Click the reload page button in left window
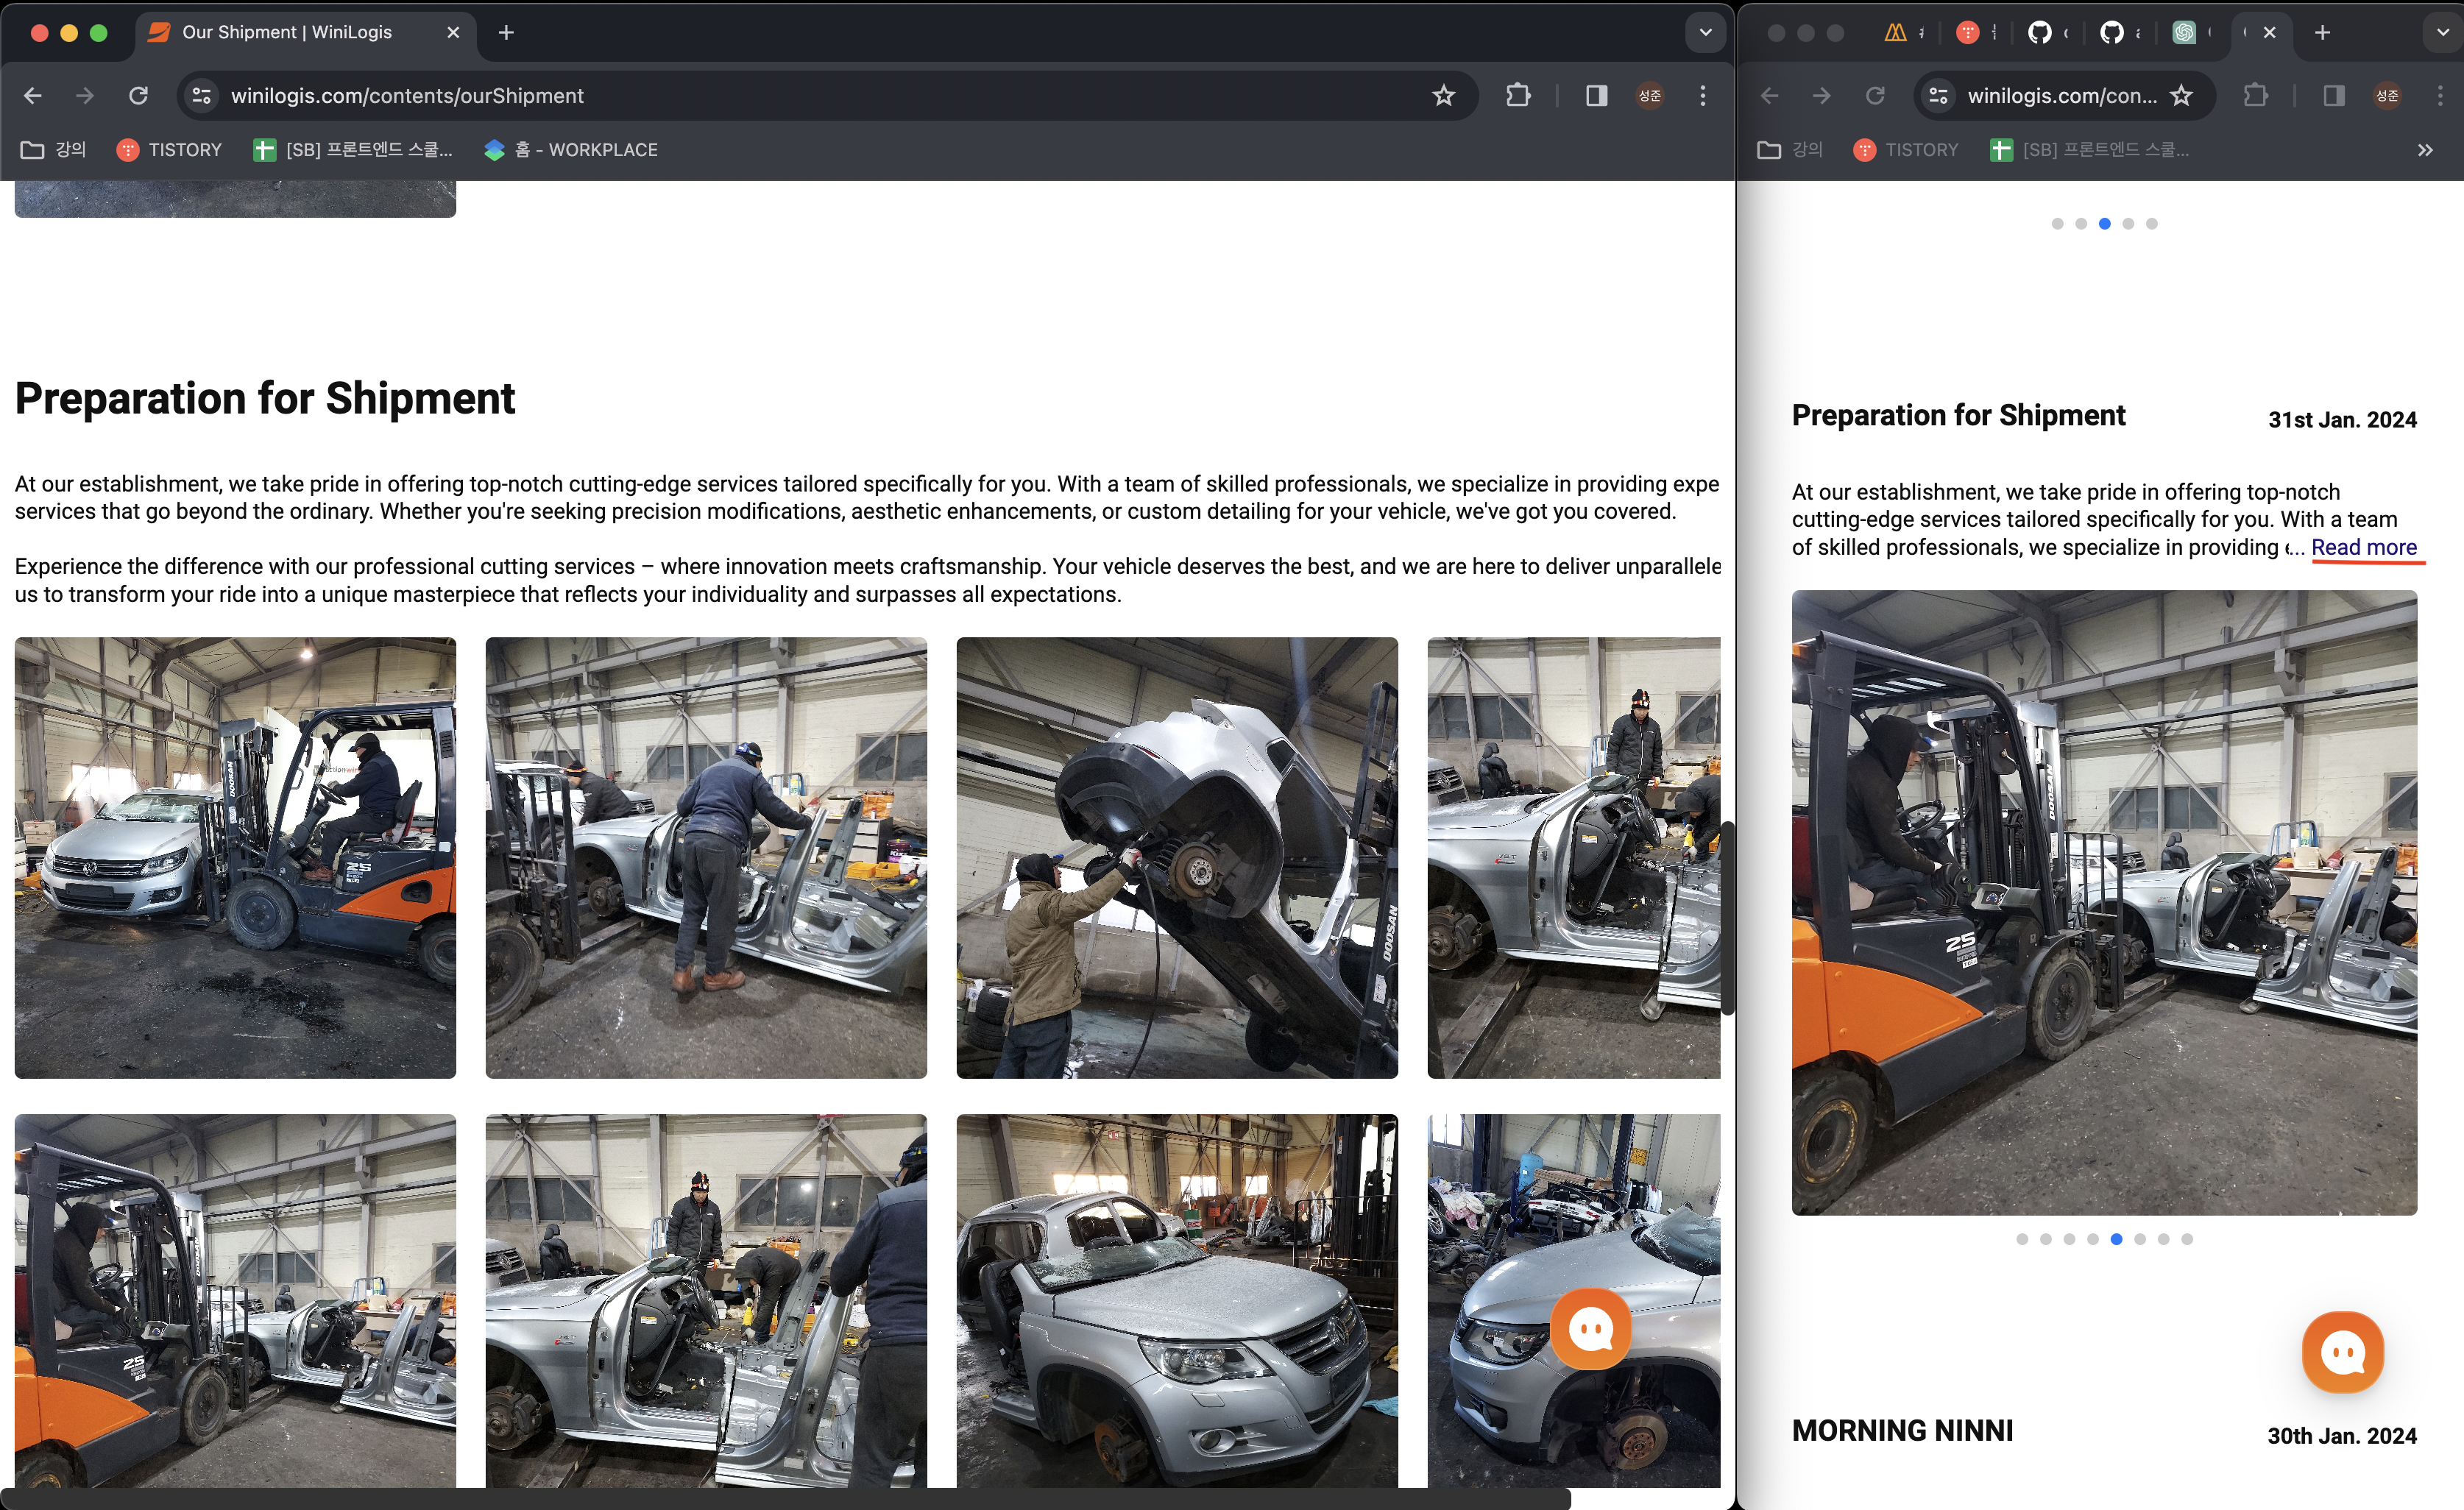This screenshot has height=1510, width=2464. point(138,96)
